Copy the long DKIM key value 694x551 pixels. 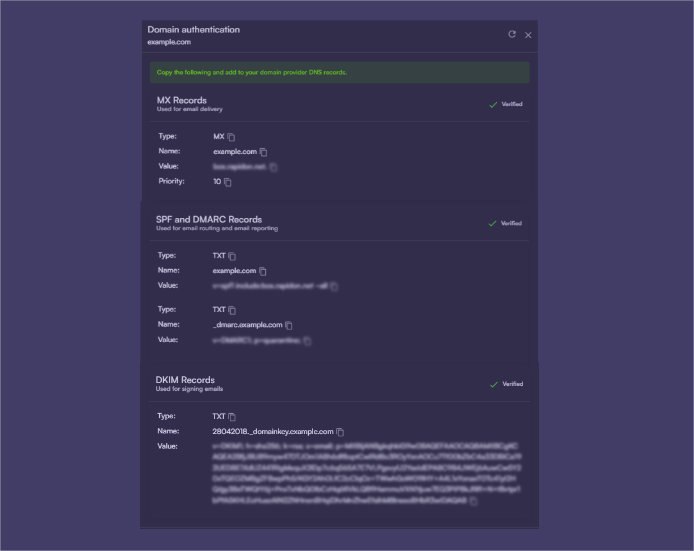click(x=473, y=501)
